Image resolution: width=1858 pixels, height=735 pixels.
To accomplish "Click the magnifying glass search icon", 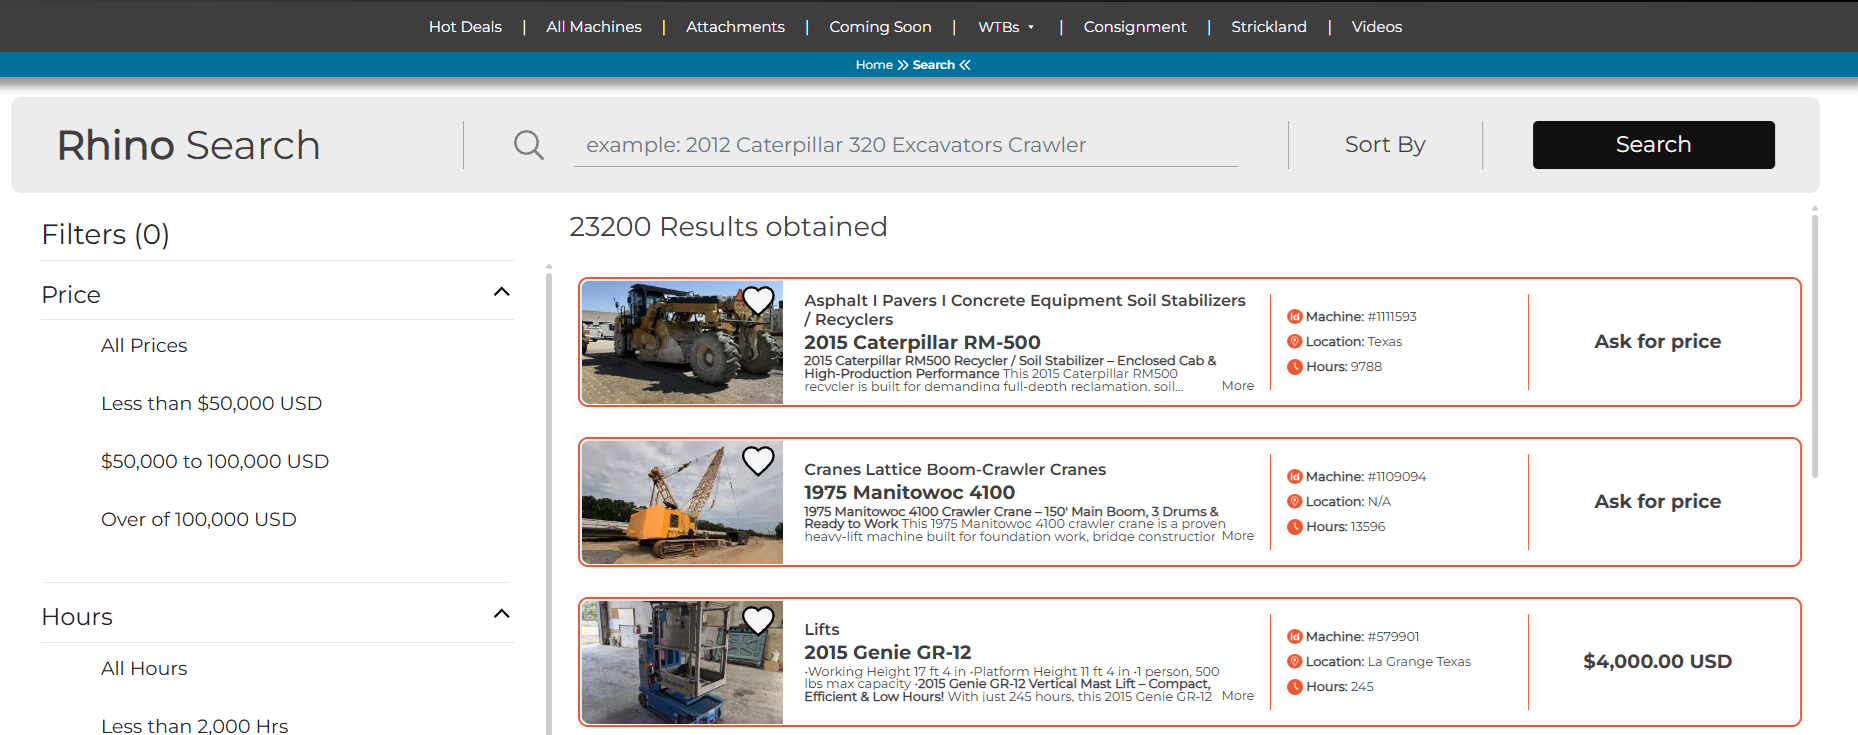I will pyautogui.click(x=529, y=145).
